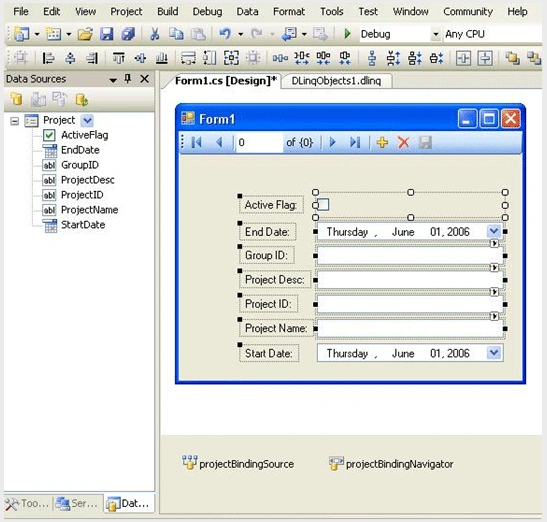Select projectBindingSource component
This screenshot has width=547, height=522.
click(238, 463)
